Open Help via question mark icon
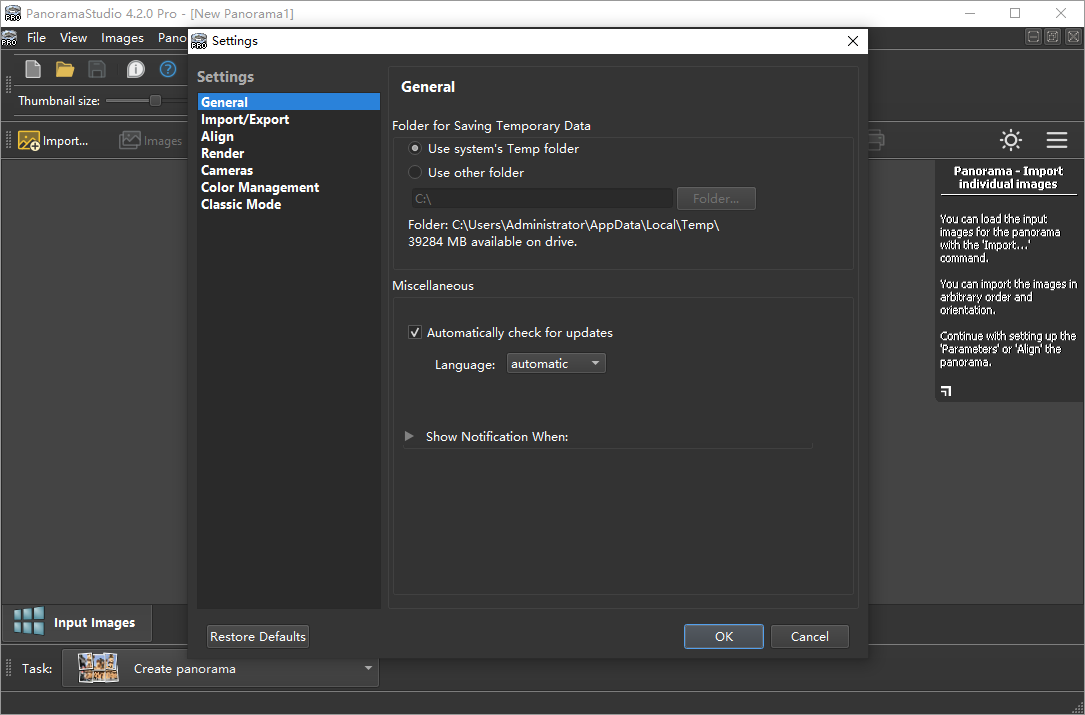 168,69
